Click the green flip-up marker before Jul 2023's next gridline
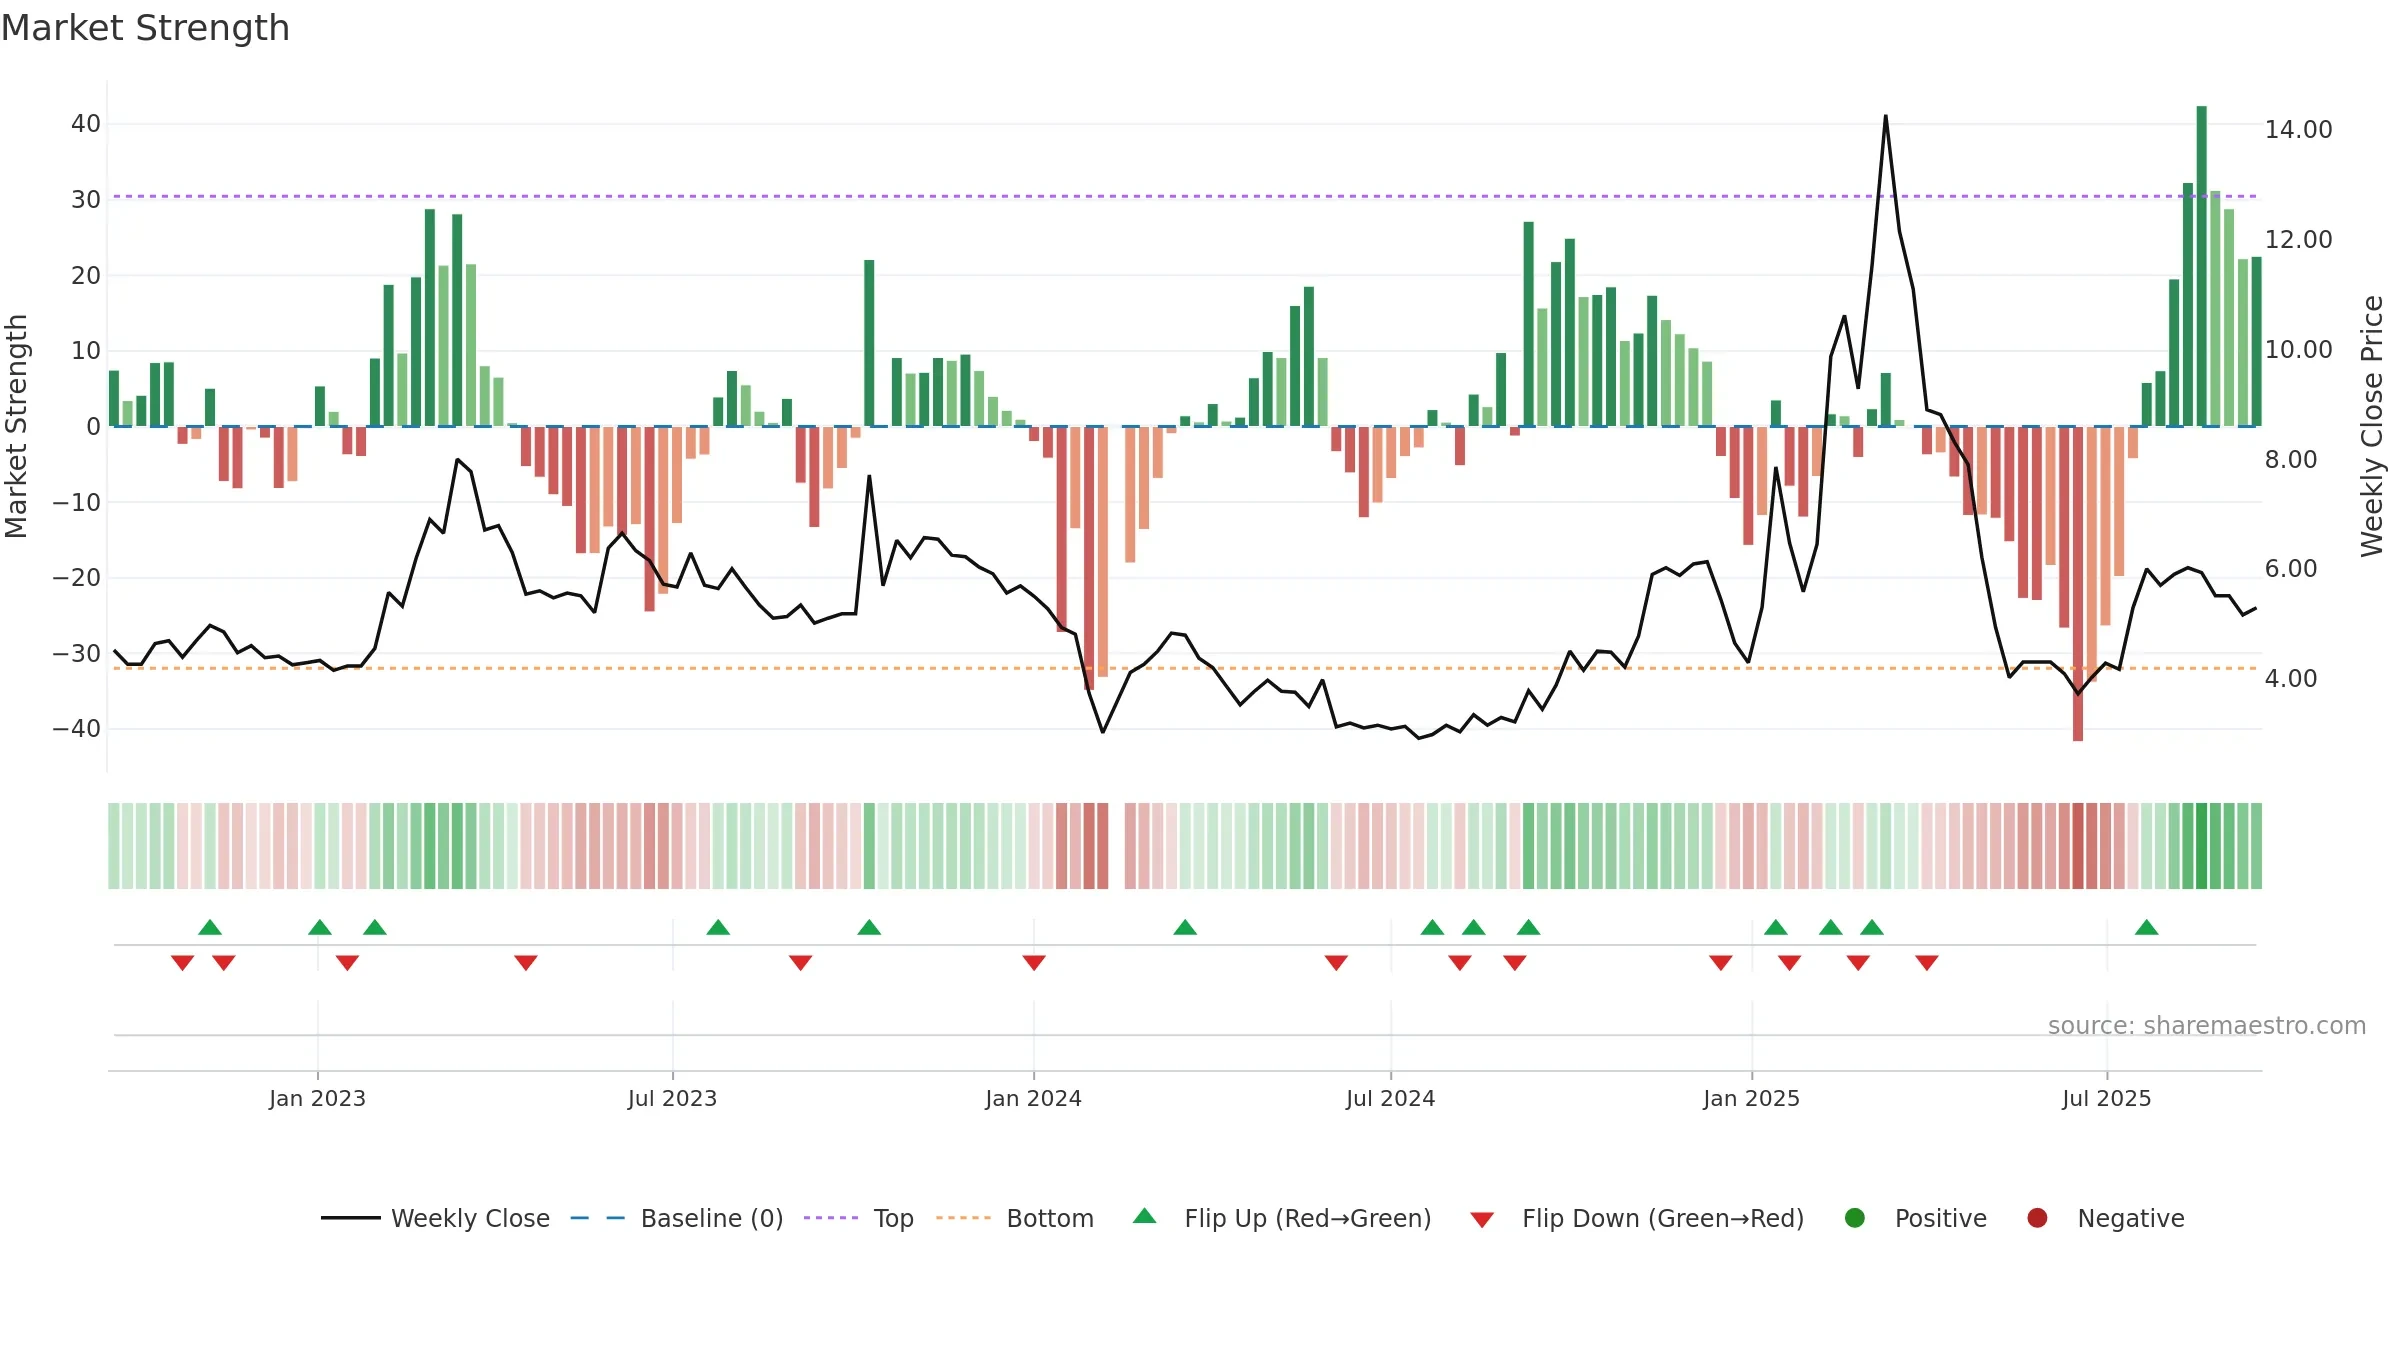 pos(718,927)
